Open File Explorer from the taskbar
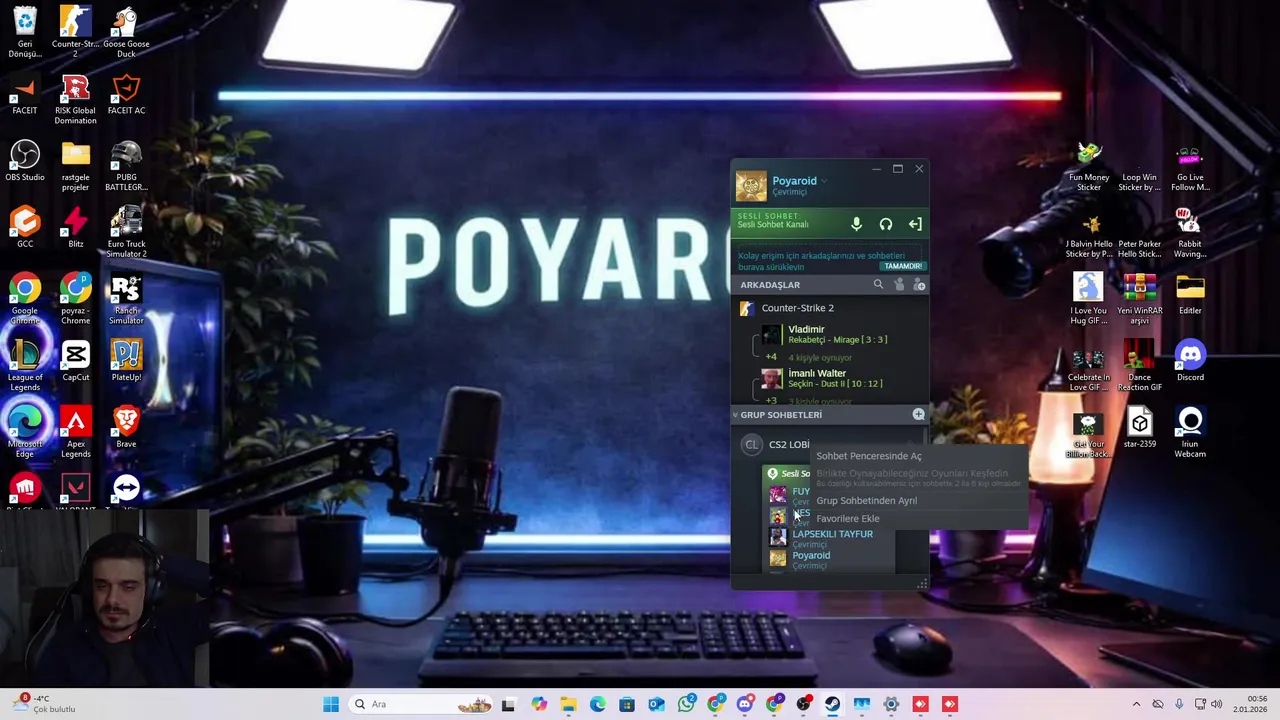This screenshot has height=720, width=1280. [x=568, y=704]
